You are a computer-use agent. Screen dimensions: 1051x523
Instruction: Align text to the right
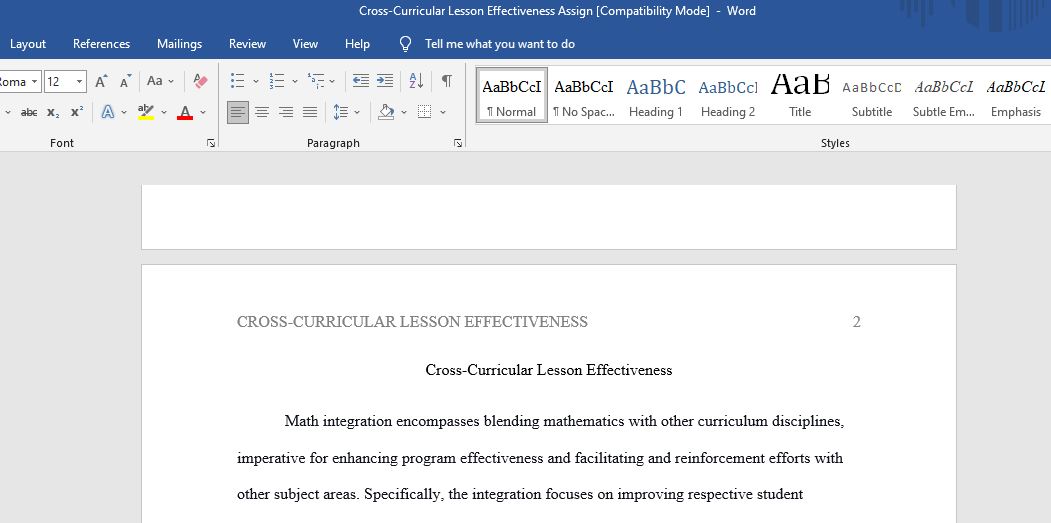[286, 112]
